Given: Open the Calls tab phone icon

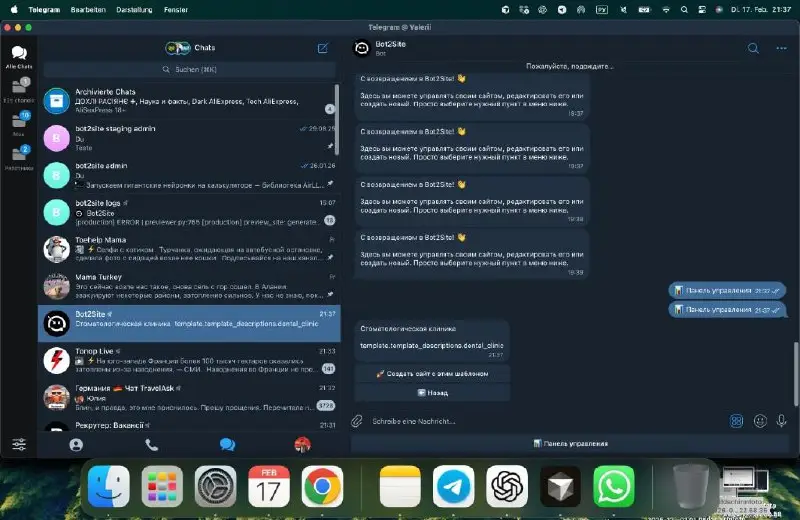Looking at the screenshot, I should 152,445.
